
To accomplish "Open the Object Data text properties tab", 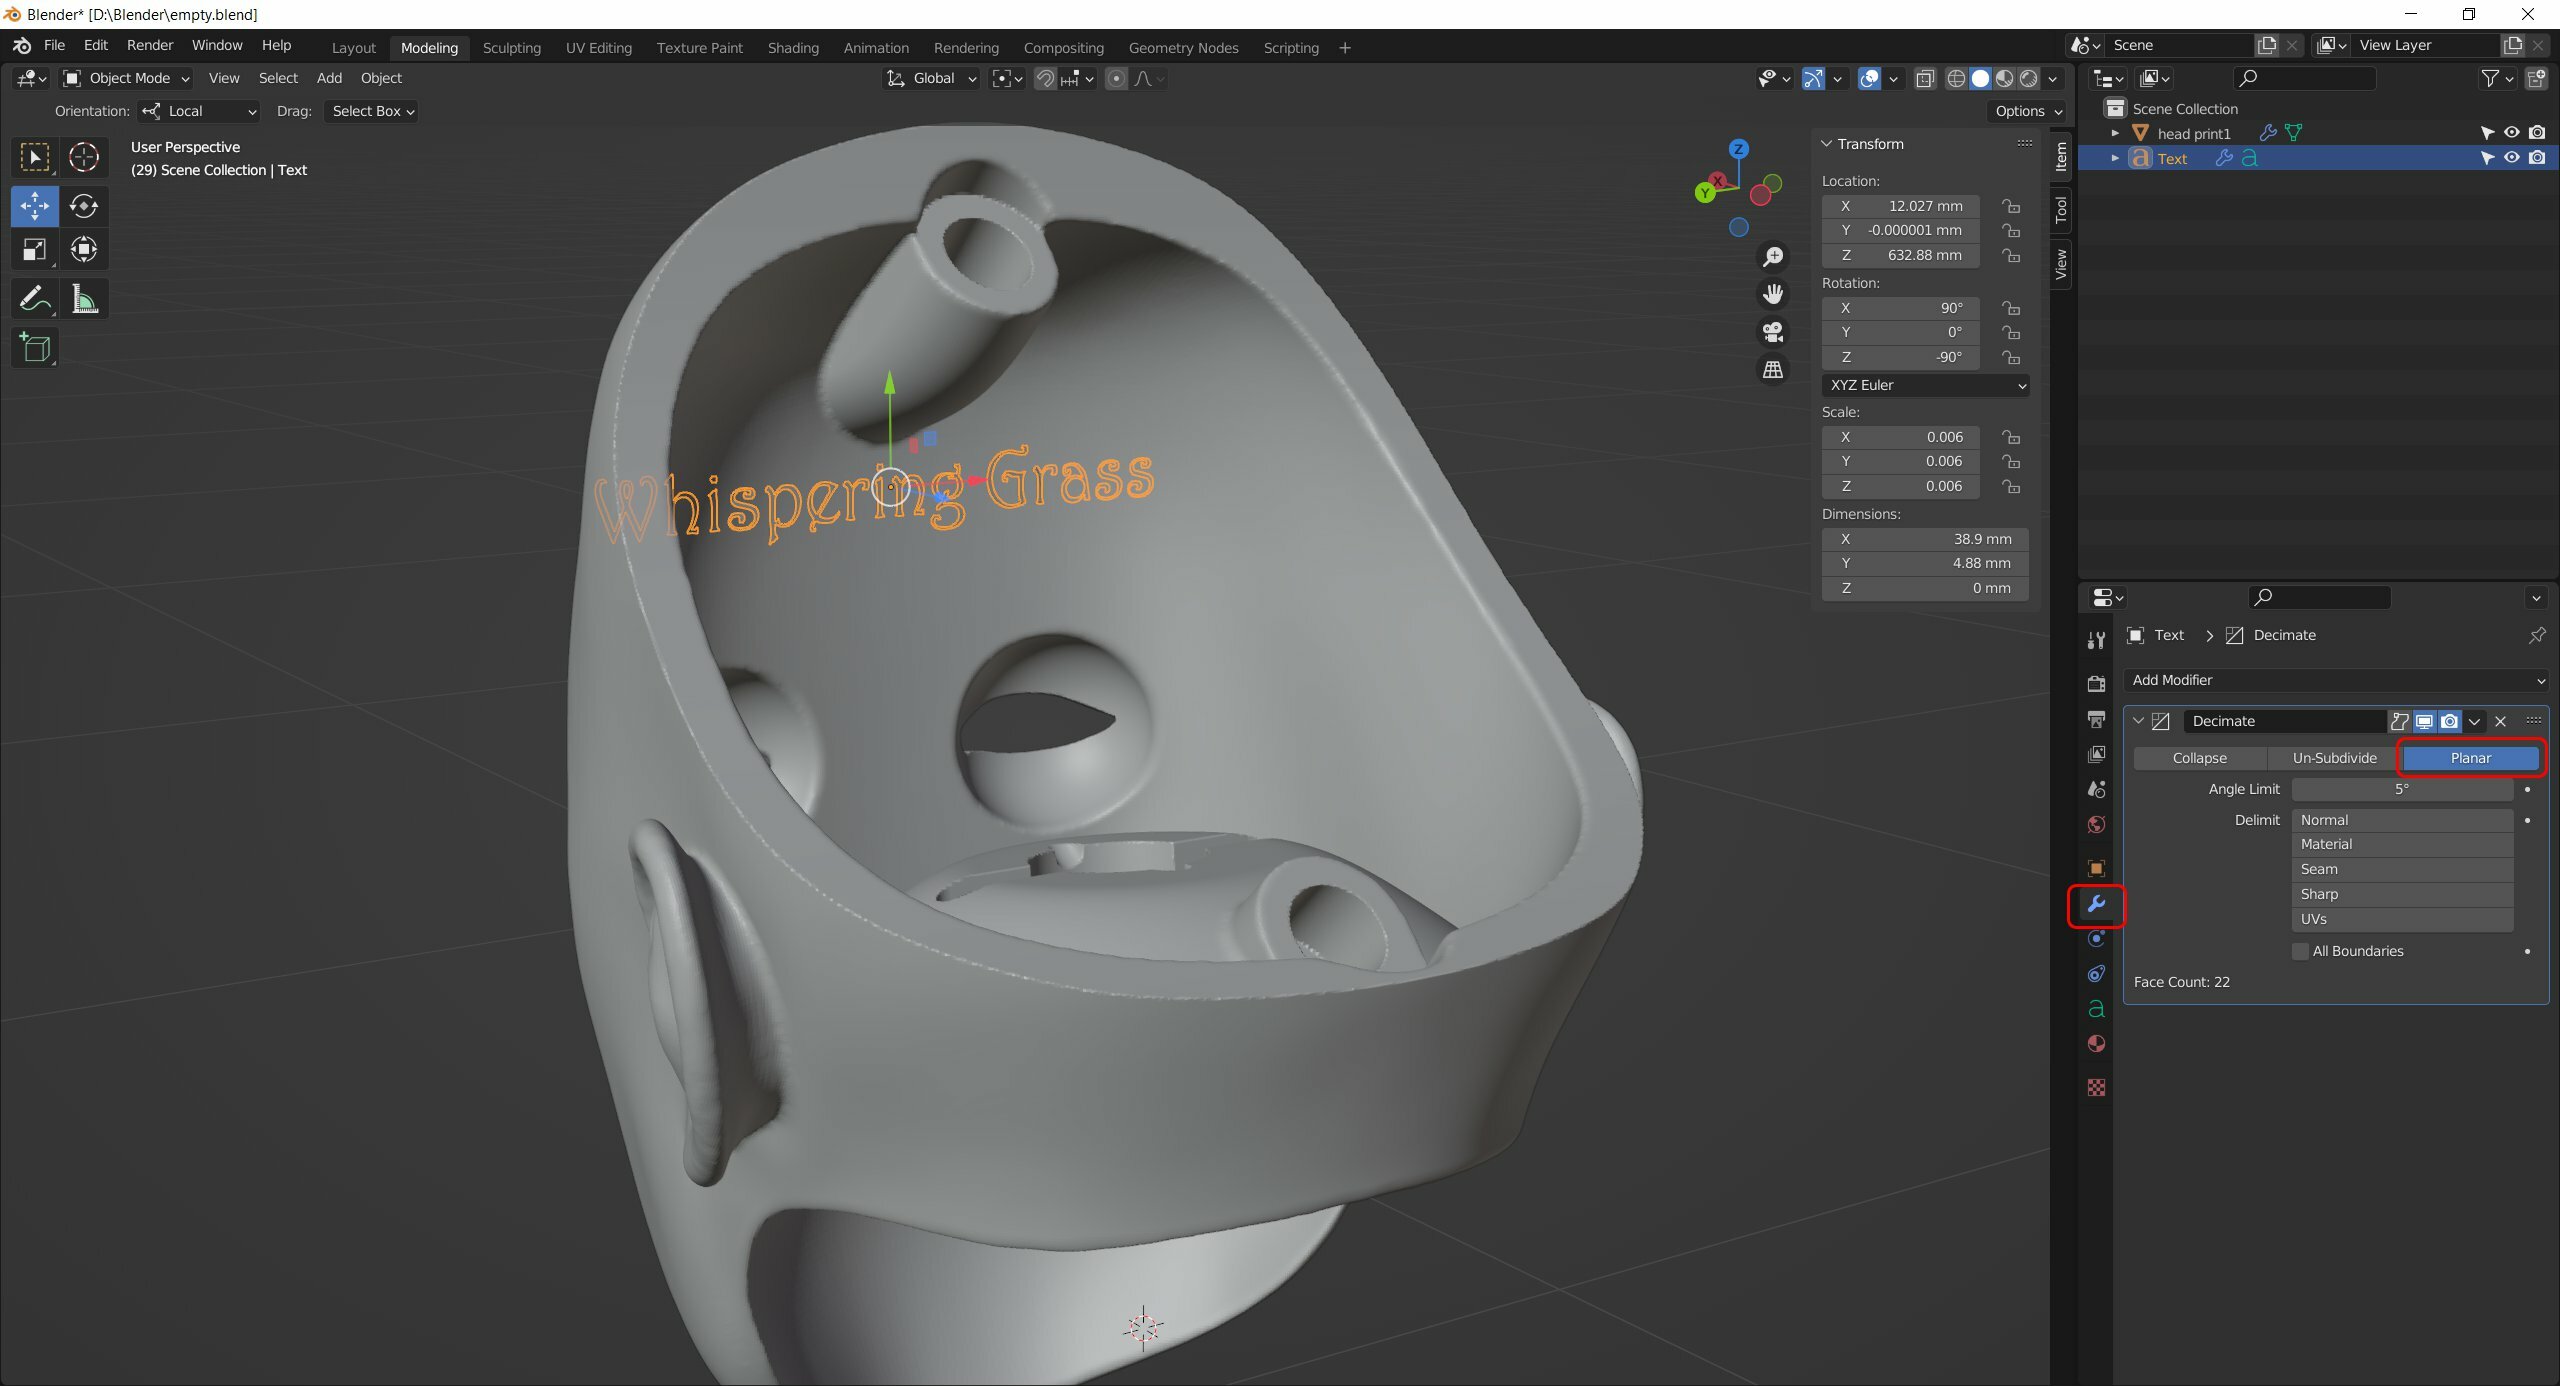I will (2096, 1009).
